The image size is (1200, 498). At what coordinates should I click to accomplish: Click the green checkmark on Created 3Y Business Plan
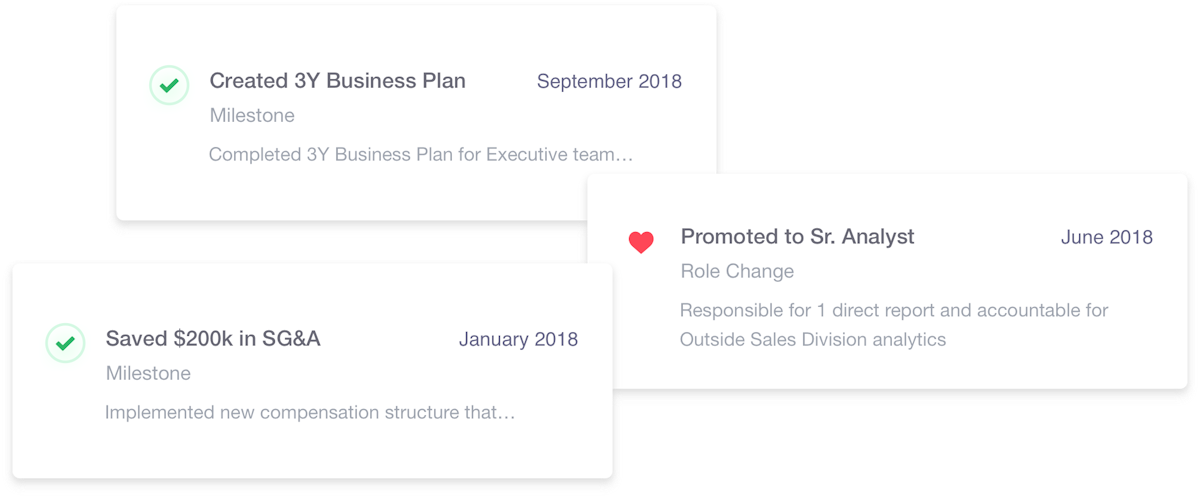tap(169, 85)
